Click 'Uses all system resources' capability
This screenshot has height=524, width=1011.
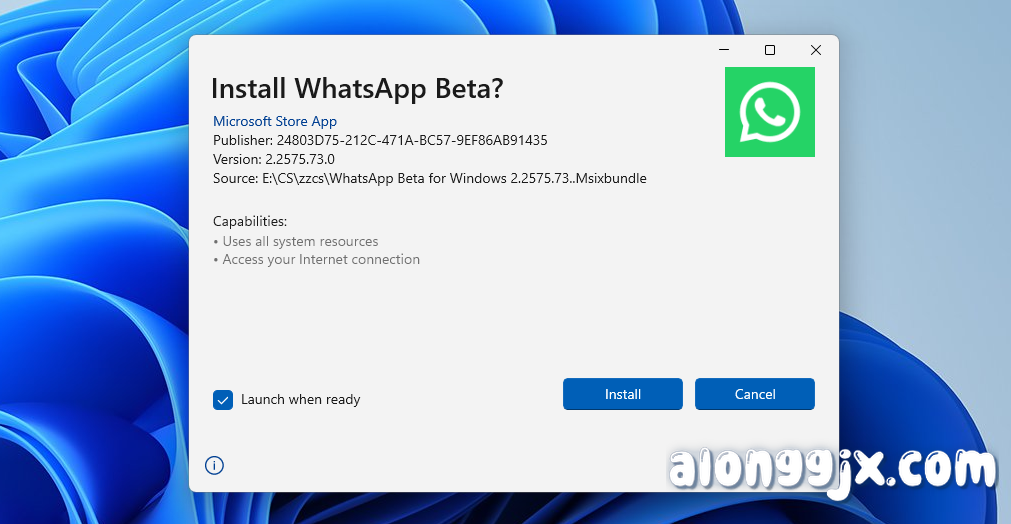click(295, 241)
